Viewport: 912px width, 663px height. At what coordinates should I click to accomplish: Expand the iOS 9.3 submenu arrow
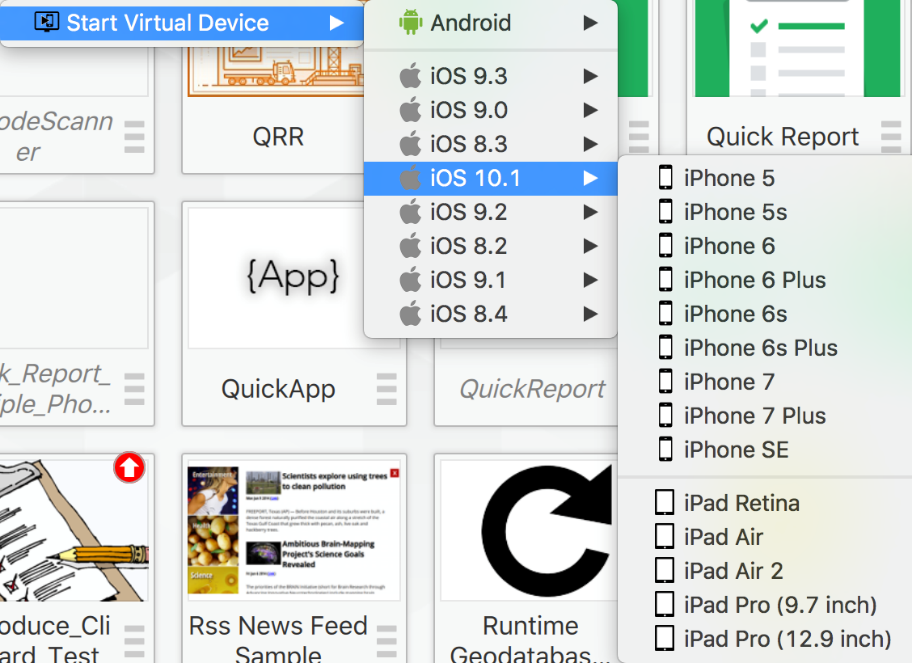(590, 76)
